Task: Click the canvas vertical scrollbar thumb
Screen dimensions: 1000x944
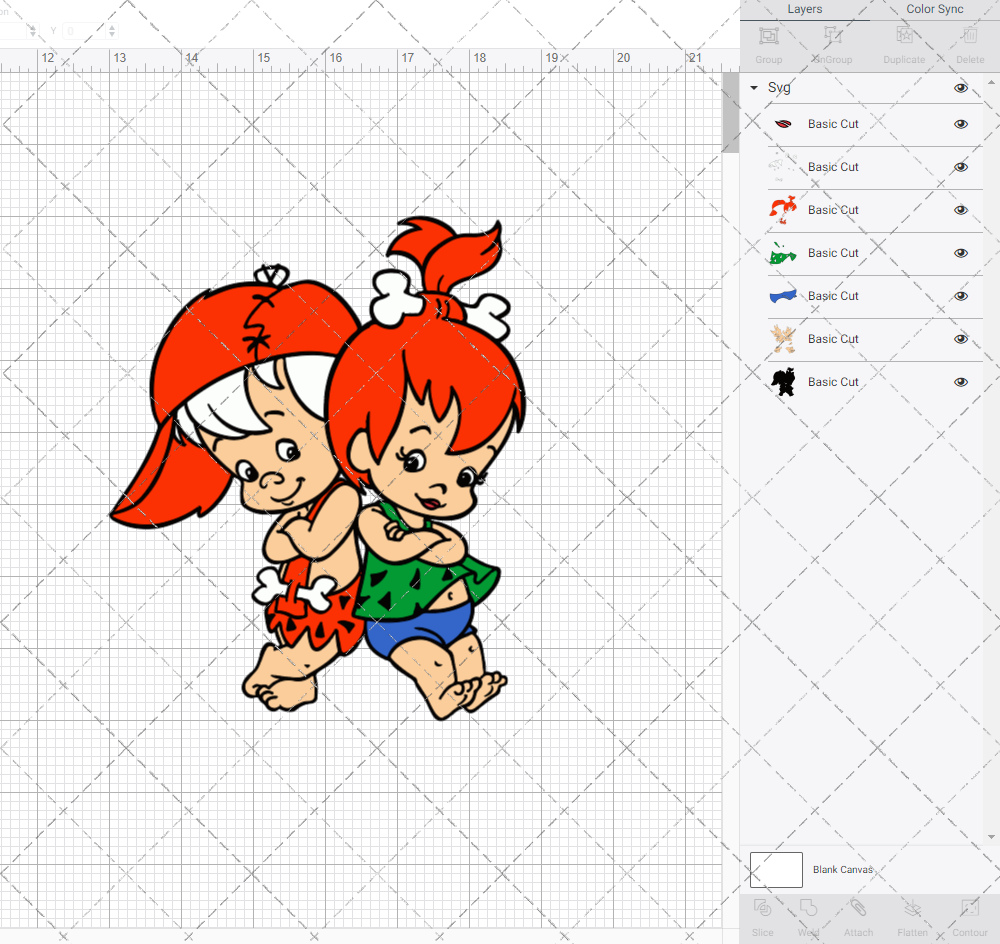Action: (x=730, y=112)
